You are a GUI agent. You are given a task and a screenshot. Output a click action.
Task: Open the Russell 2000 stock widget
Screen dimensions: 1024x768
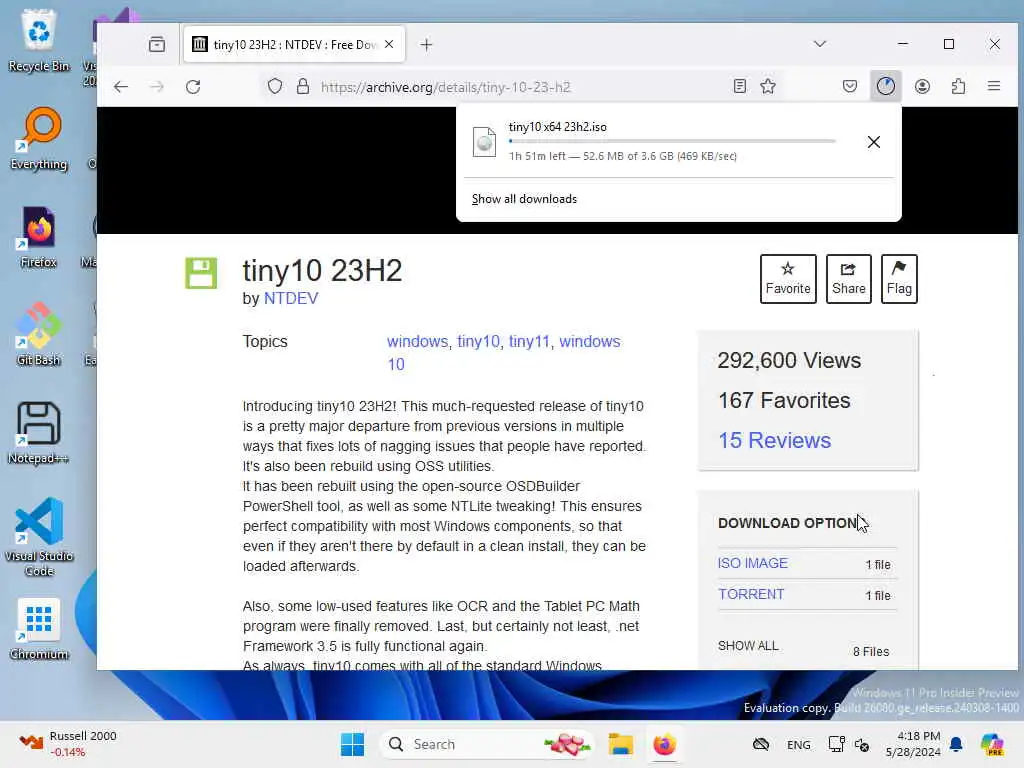(x=67, y=744)
